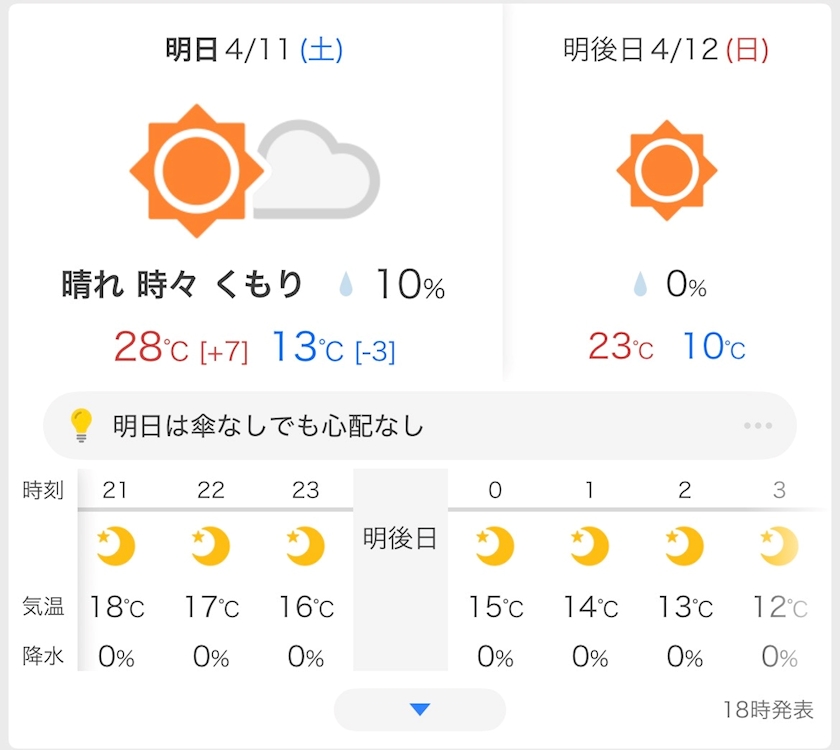The height and width of the screenshot is (750, 840).
Task: Select the 明日 4/11 (土) forecast tab
Action: pyautogui.click(x=254, y=50)
